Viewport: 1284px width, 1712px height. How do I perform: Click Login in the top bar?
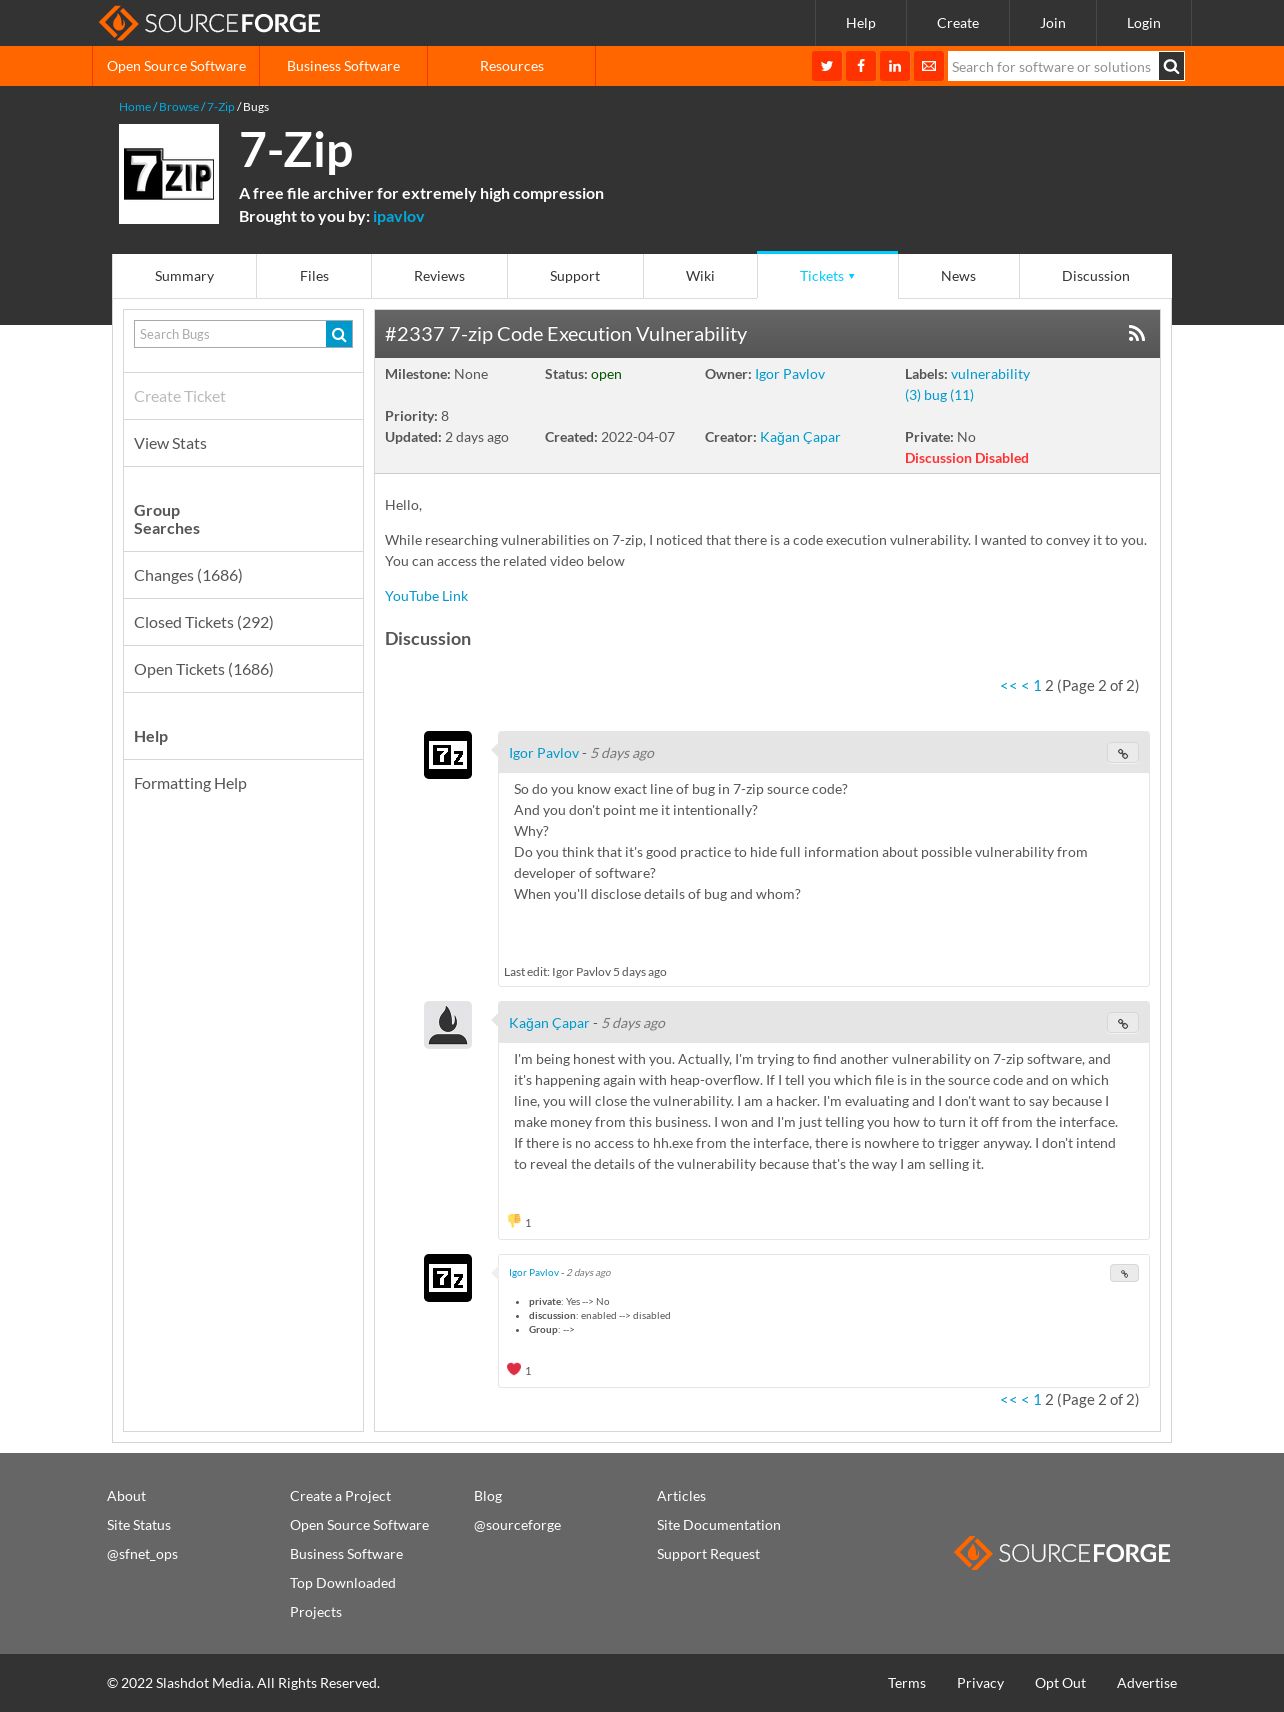tap(1144, 23)
